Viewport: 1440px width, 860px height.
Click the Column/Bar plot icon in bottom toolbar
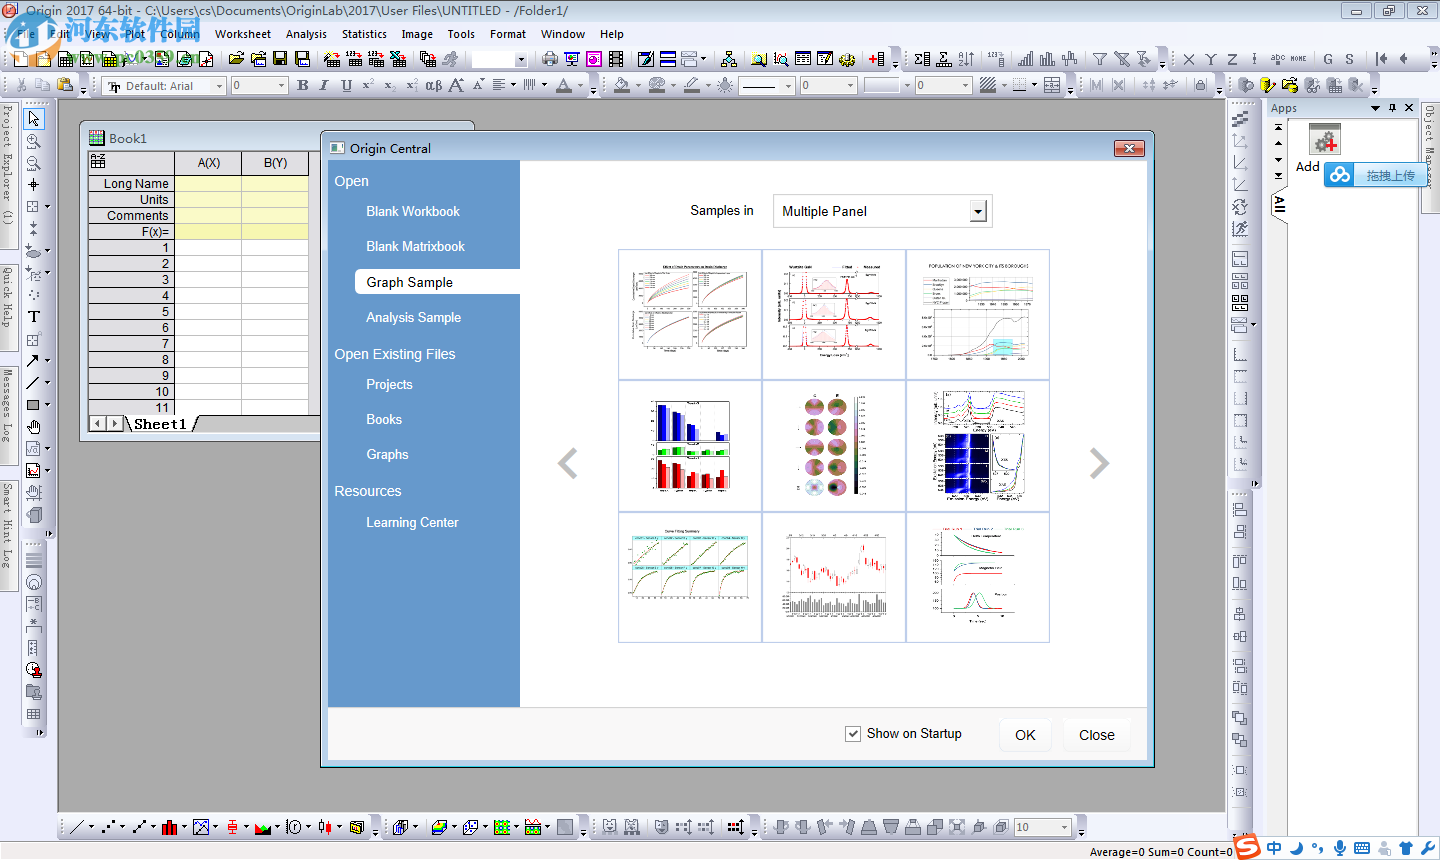coord(169,827)
